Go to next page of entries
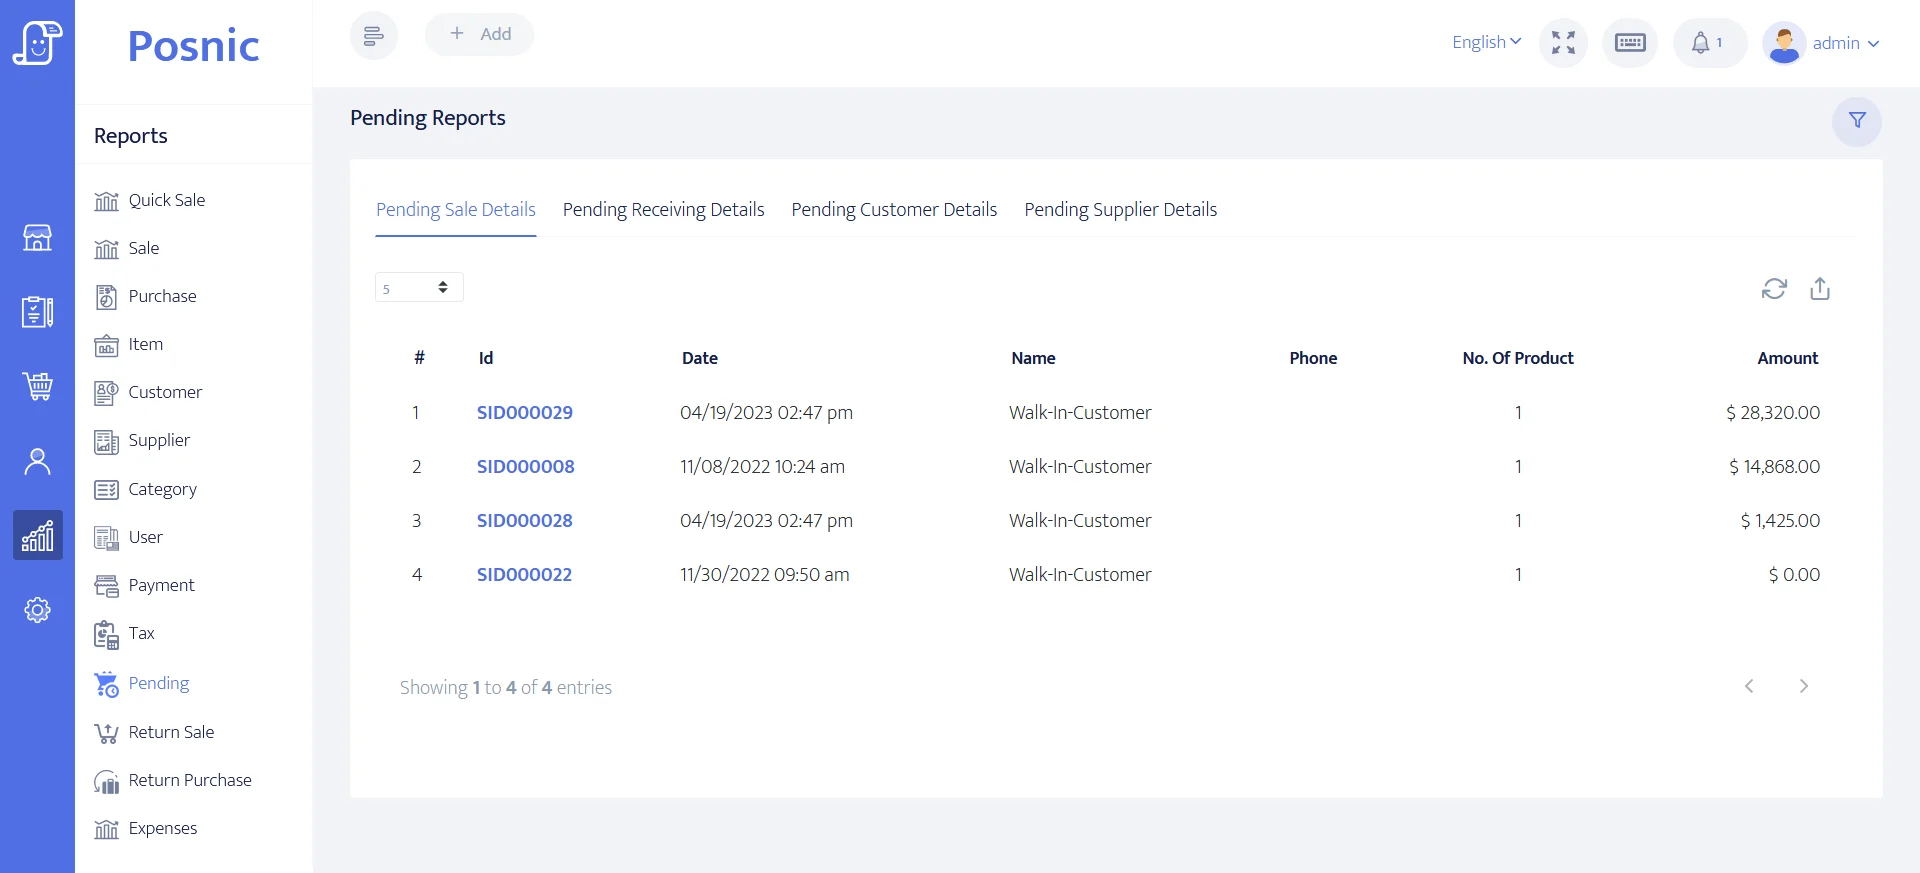 tap(1803, 686)
